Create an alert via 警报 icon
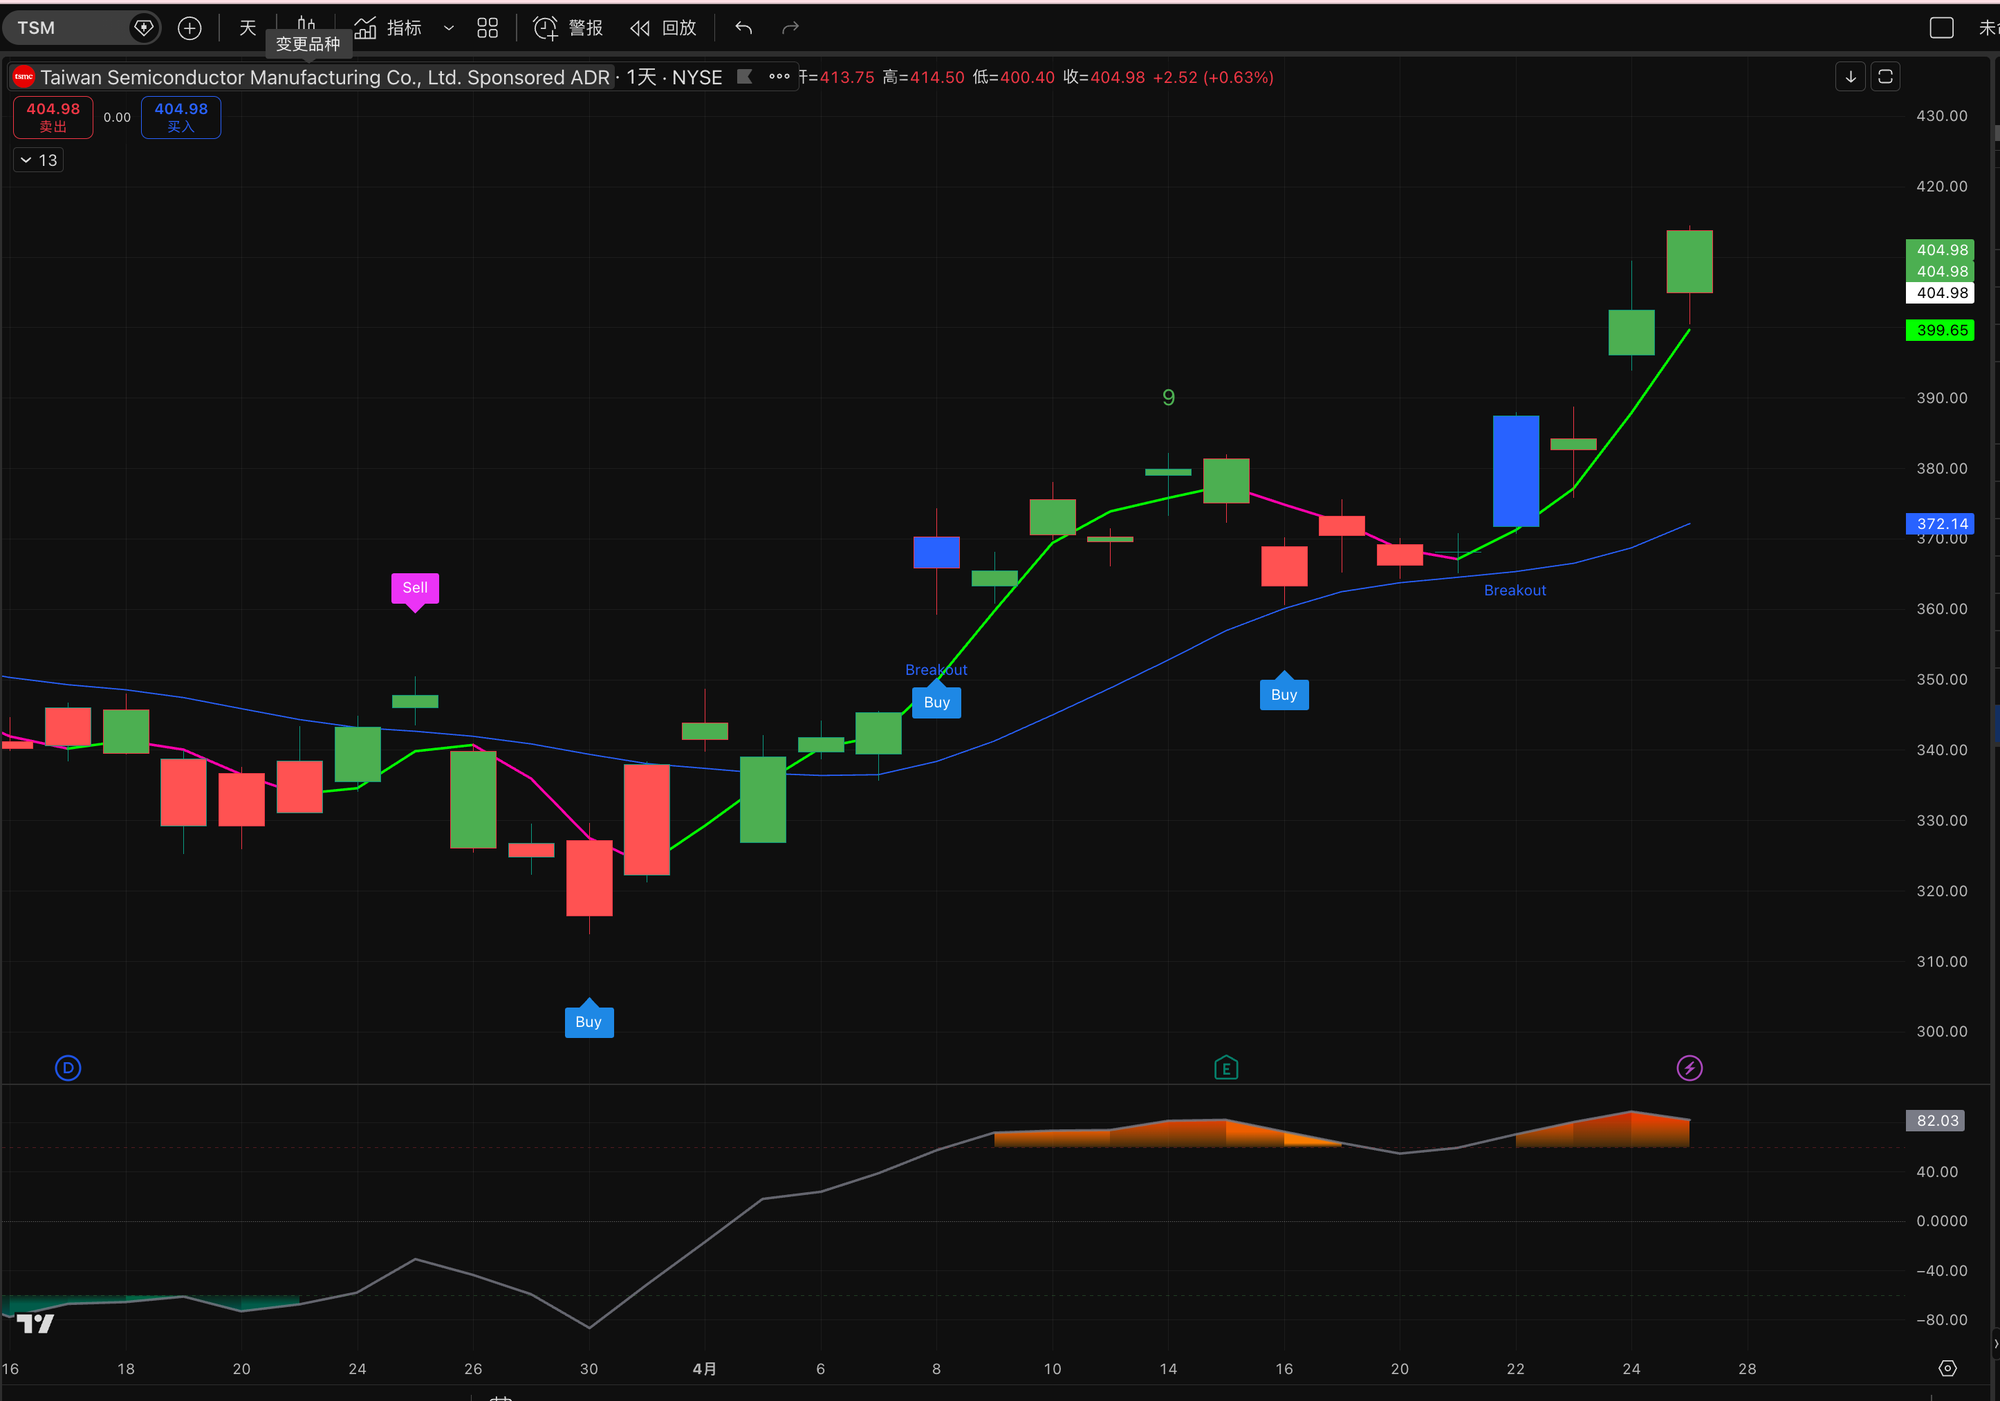This screenshot has width=2000, height=1401. [x=568, y=28]
